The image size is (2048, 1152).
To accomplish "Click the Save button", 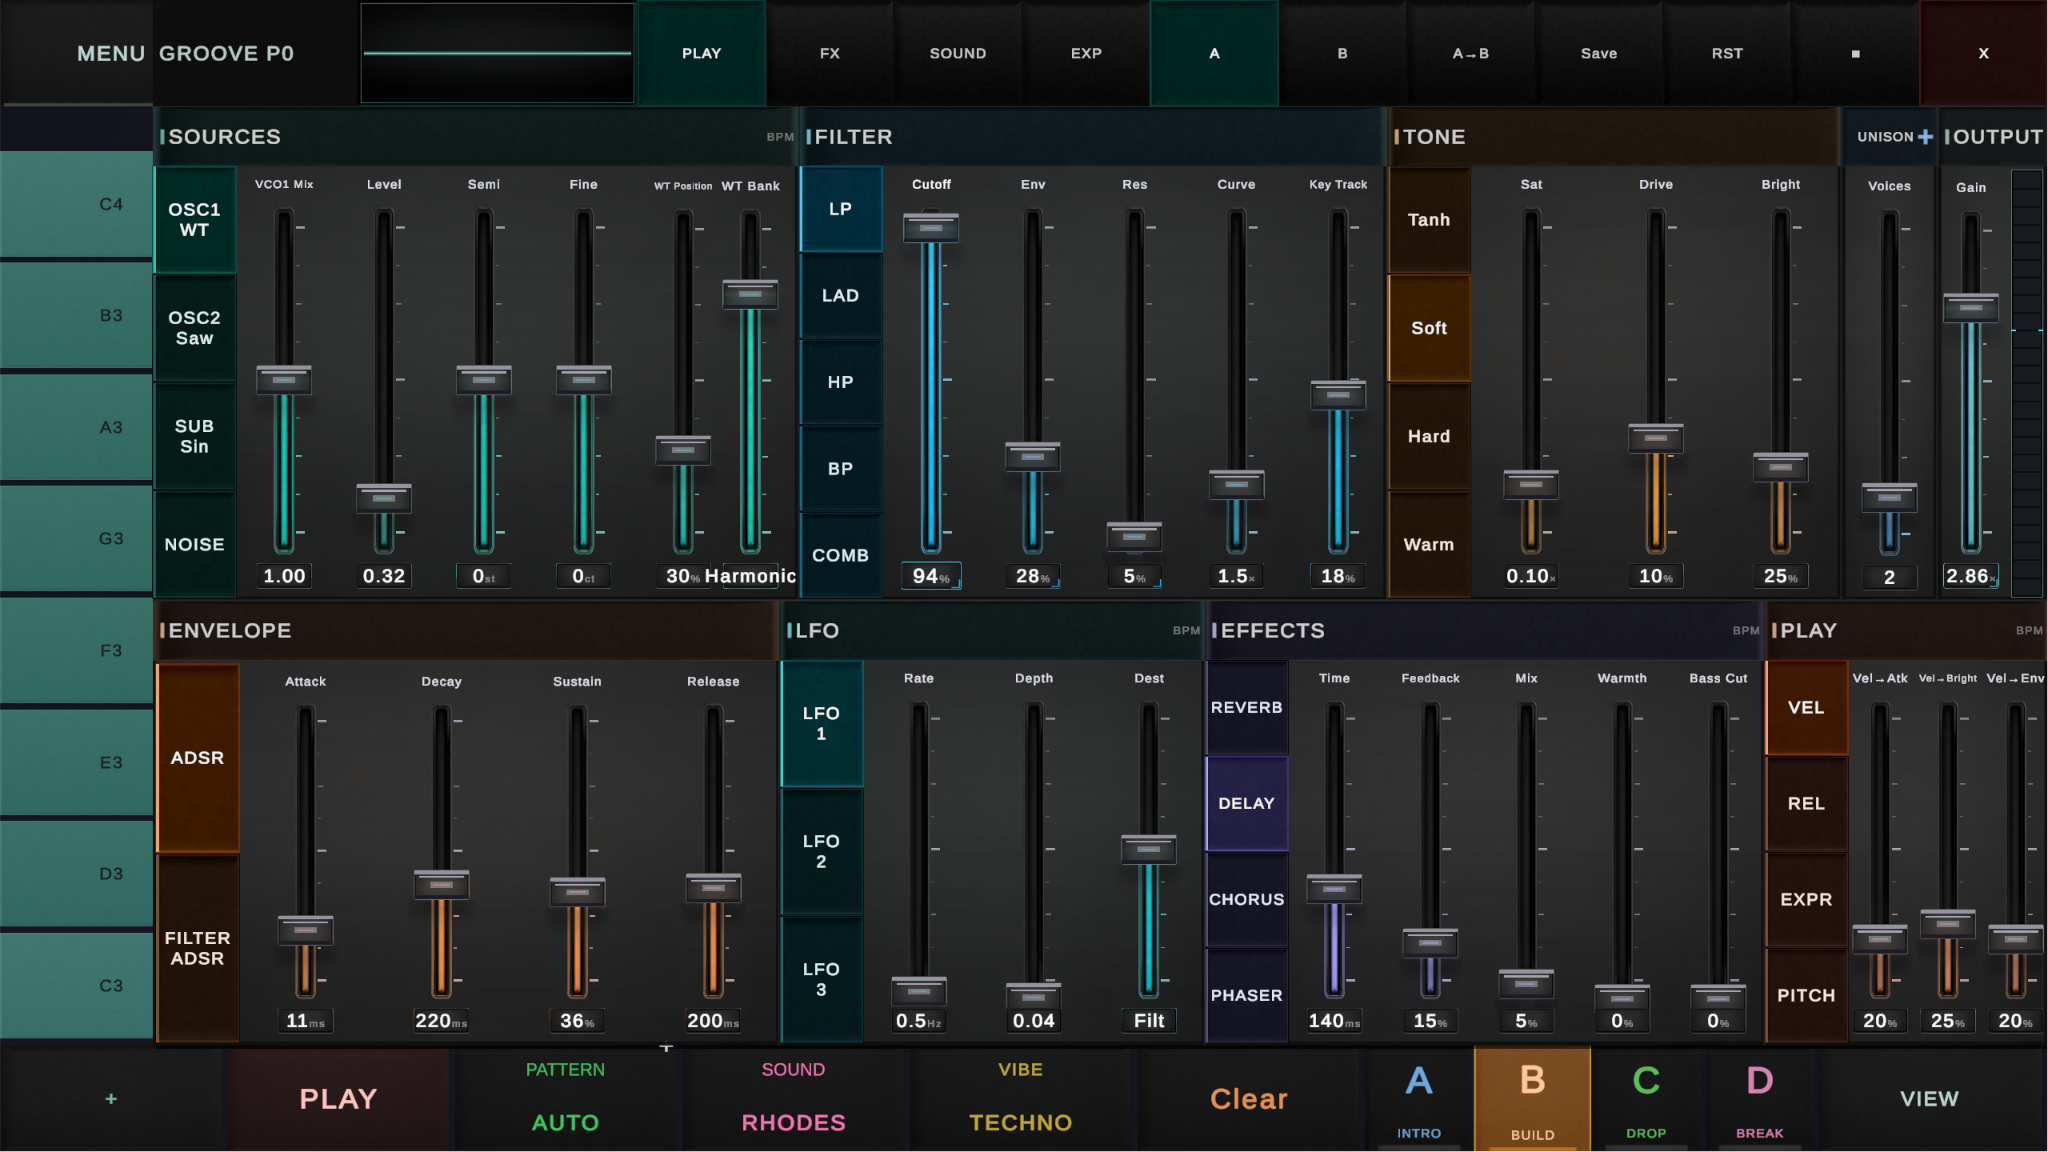I will pos(1599,53).
